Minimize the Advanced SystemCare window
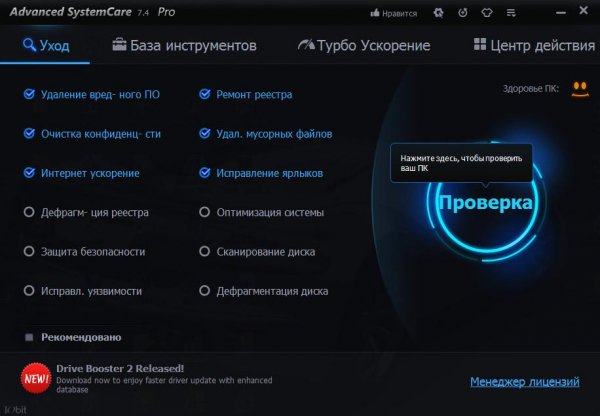 click(x=561, y=13)
